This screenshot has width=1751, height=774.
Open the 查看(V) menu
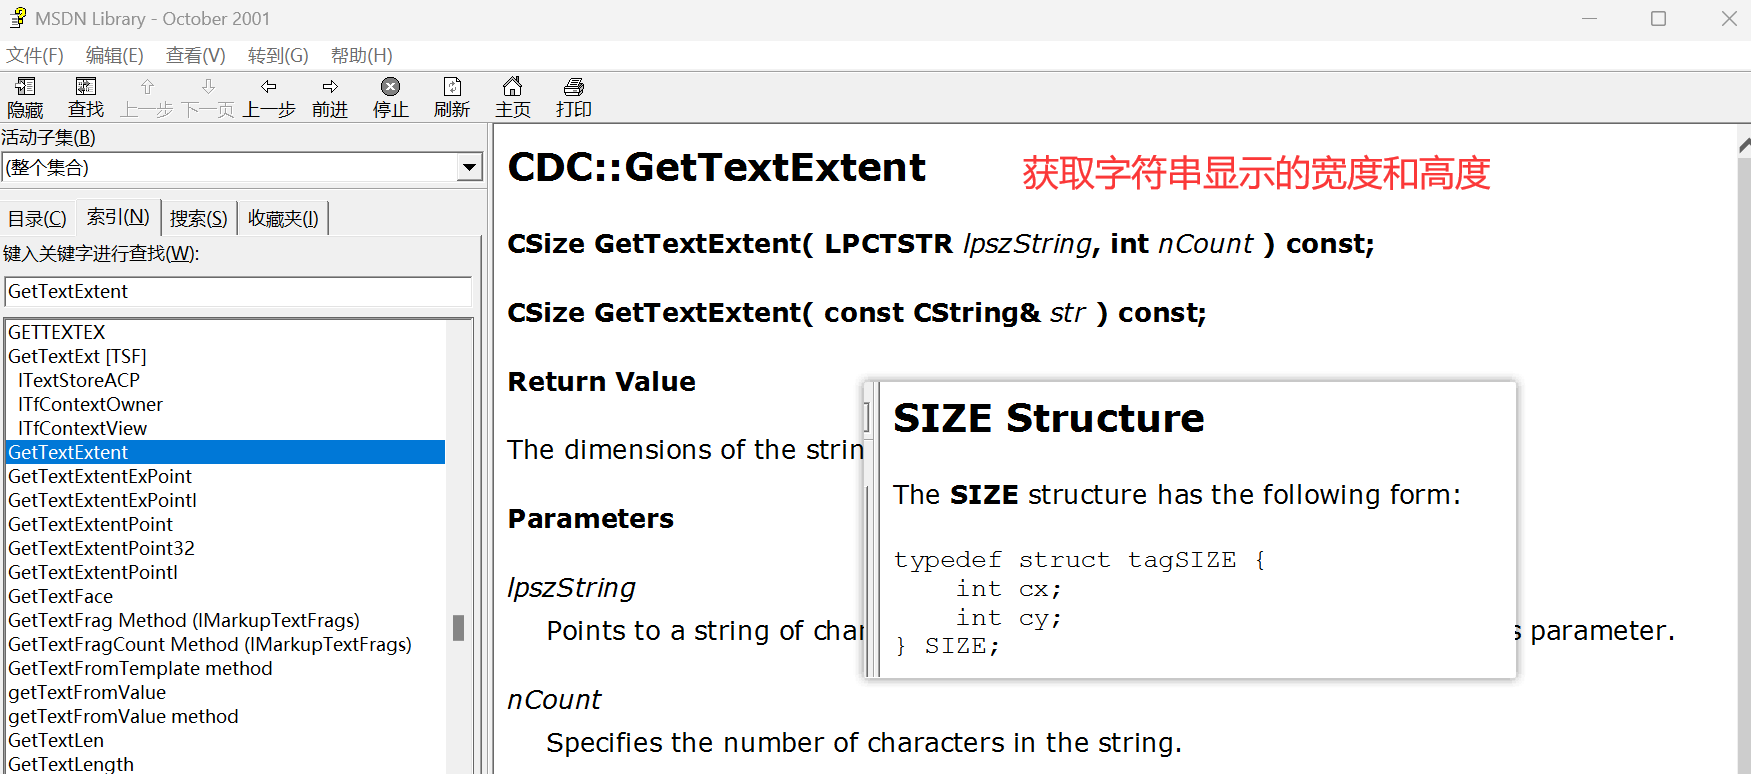196,55
